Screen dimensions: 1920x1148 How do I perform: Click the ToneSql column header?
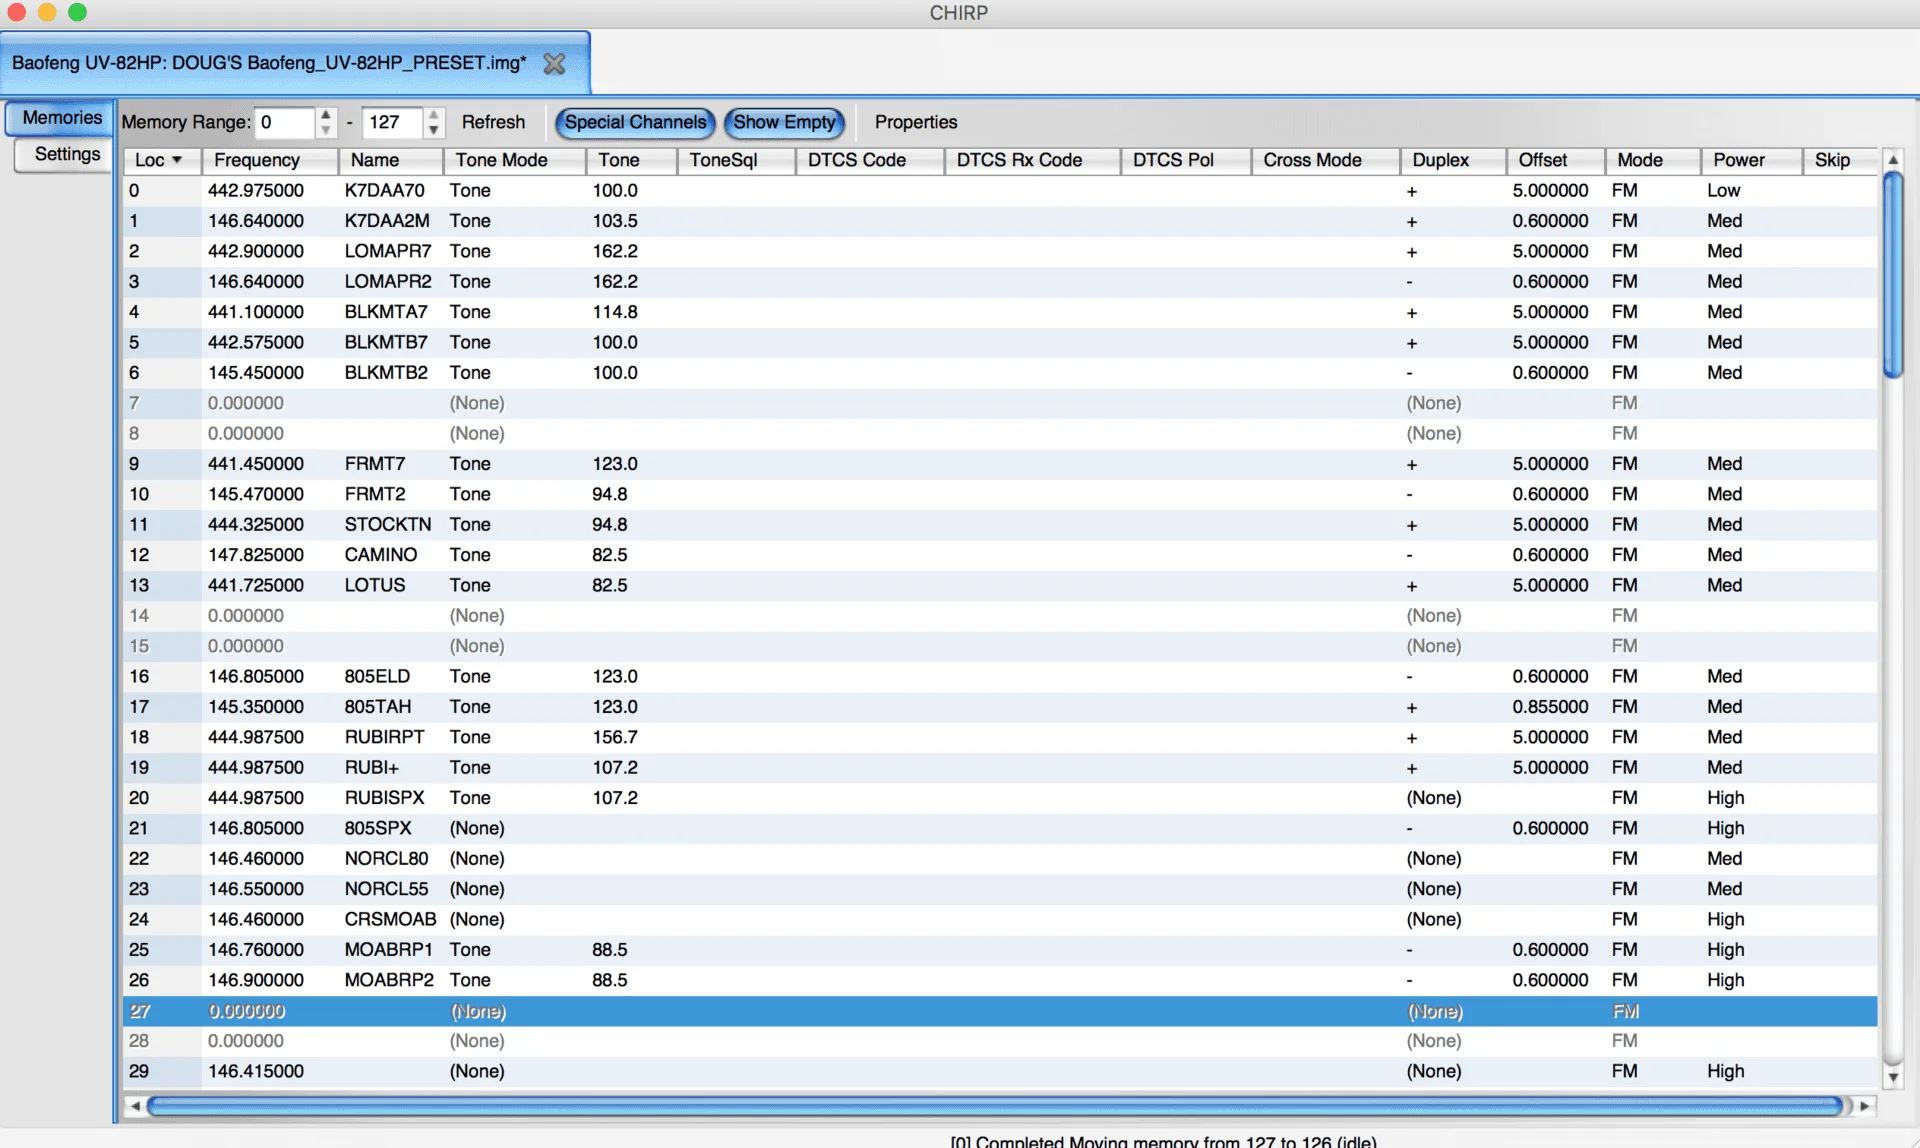[736, 160]
